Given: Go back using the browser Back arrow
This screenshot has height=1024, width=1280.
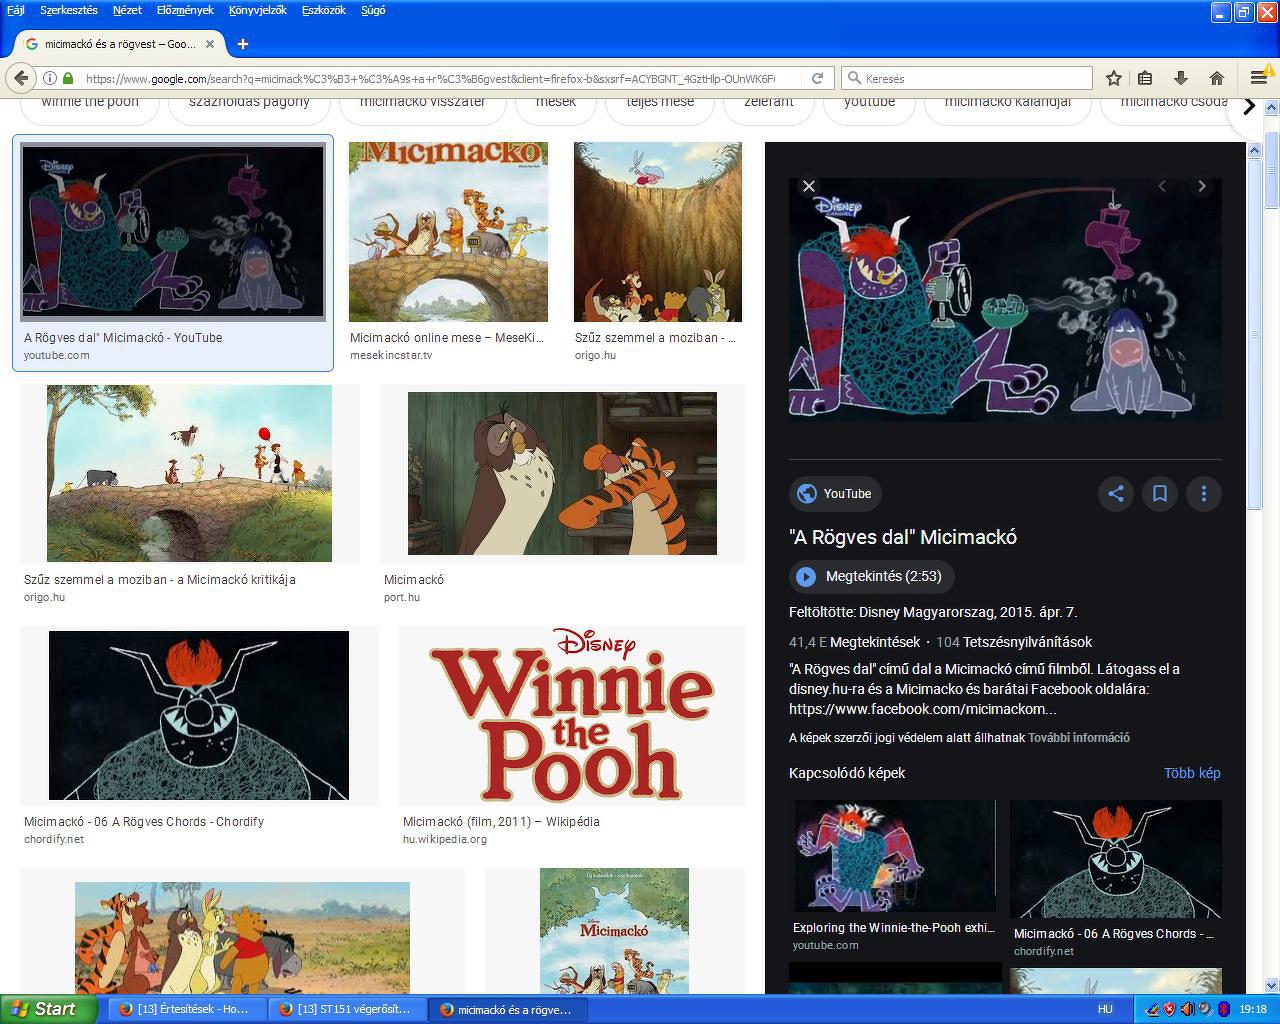Looking at the screenshot, I should coord(22,78).
